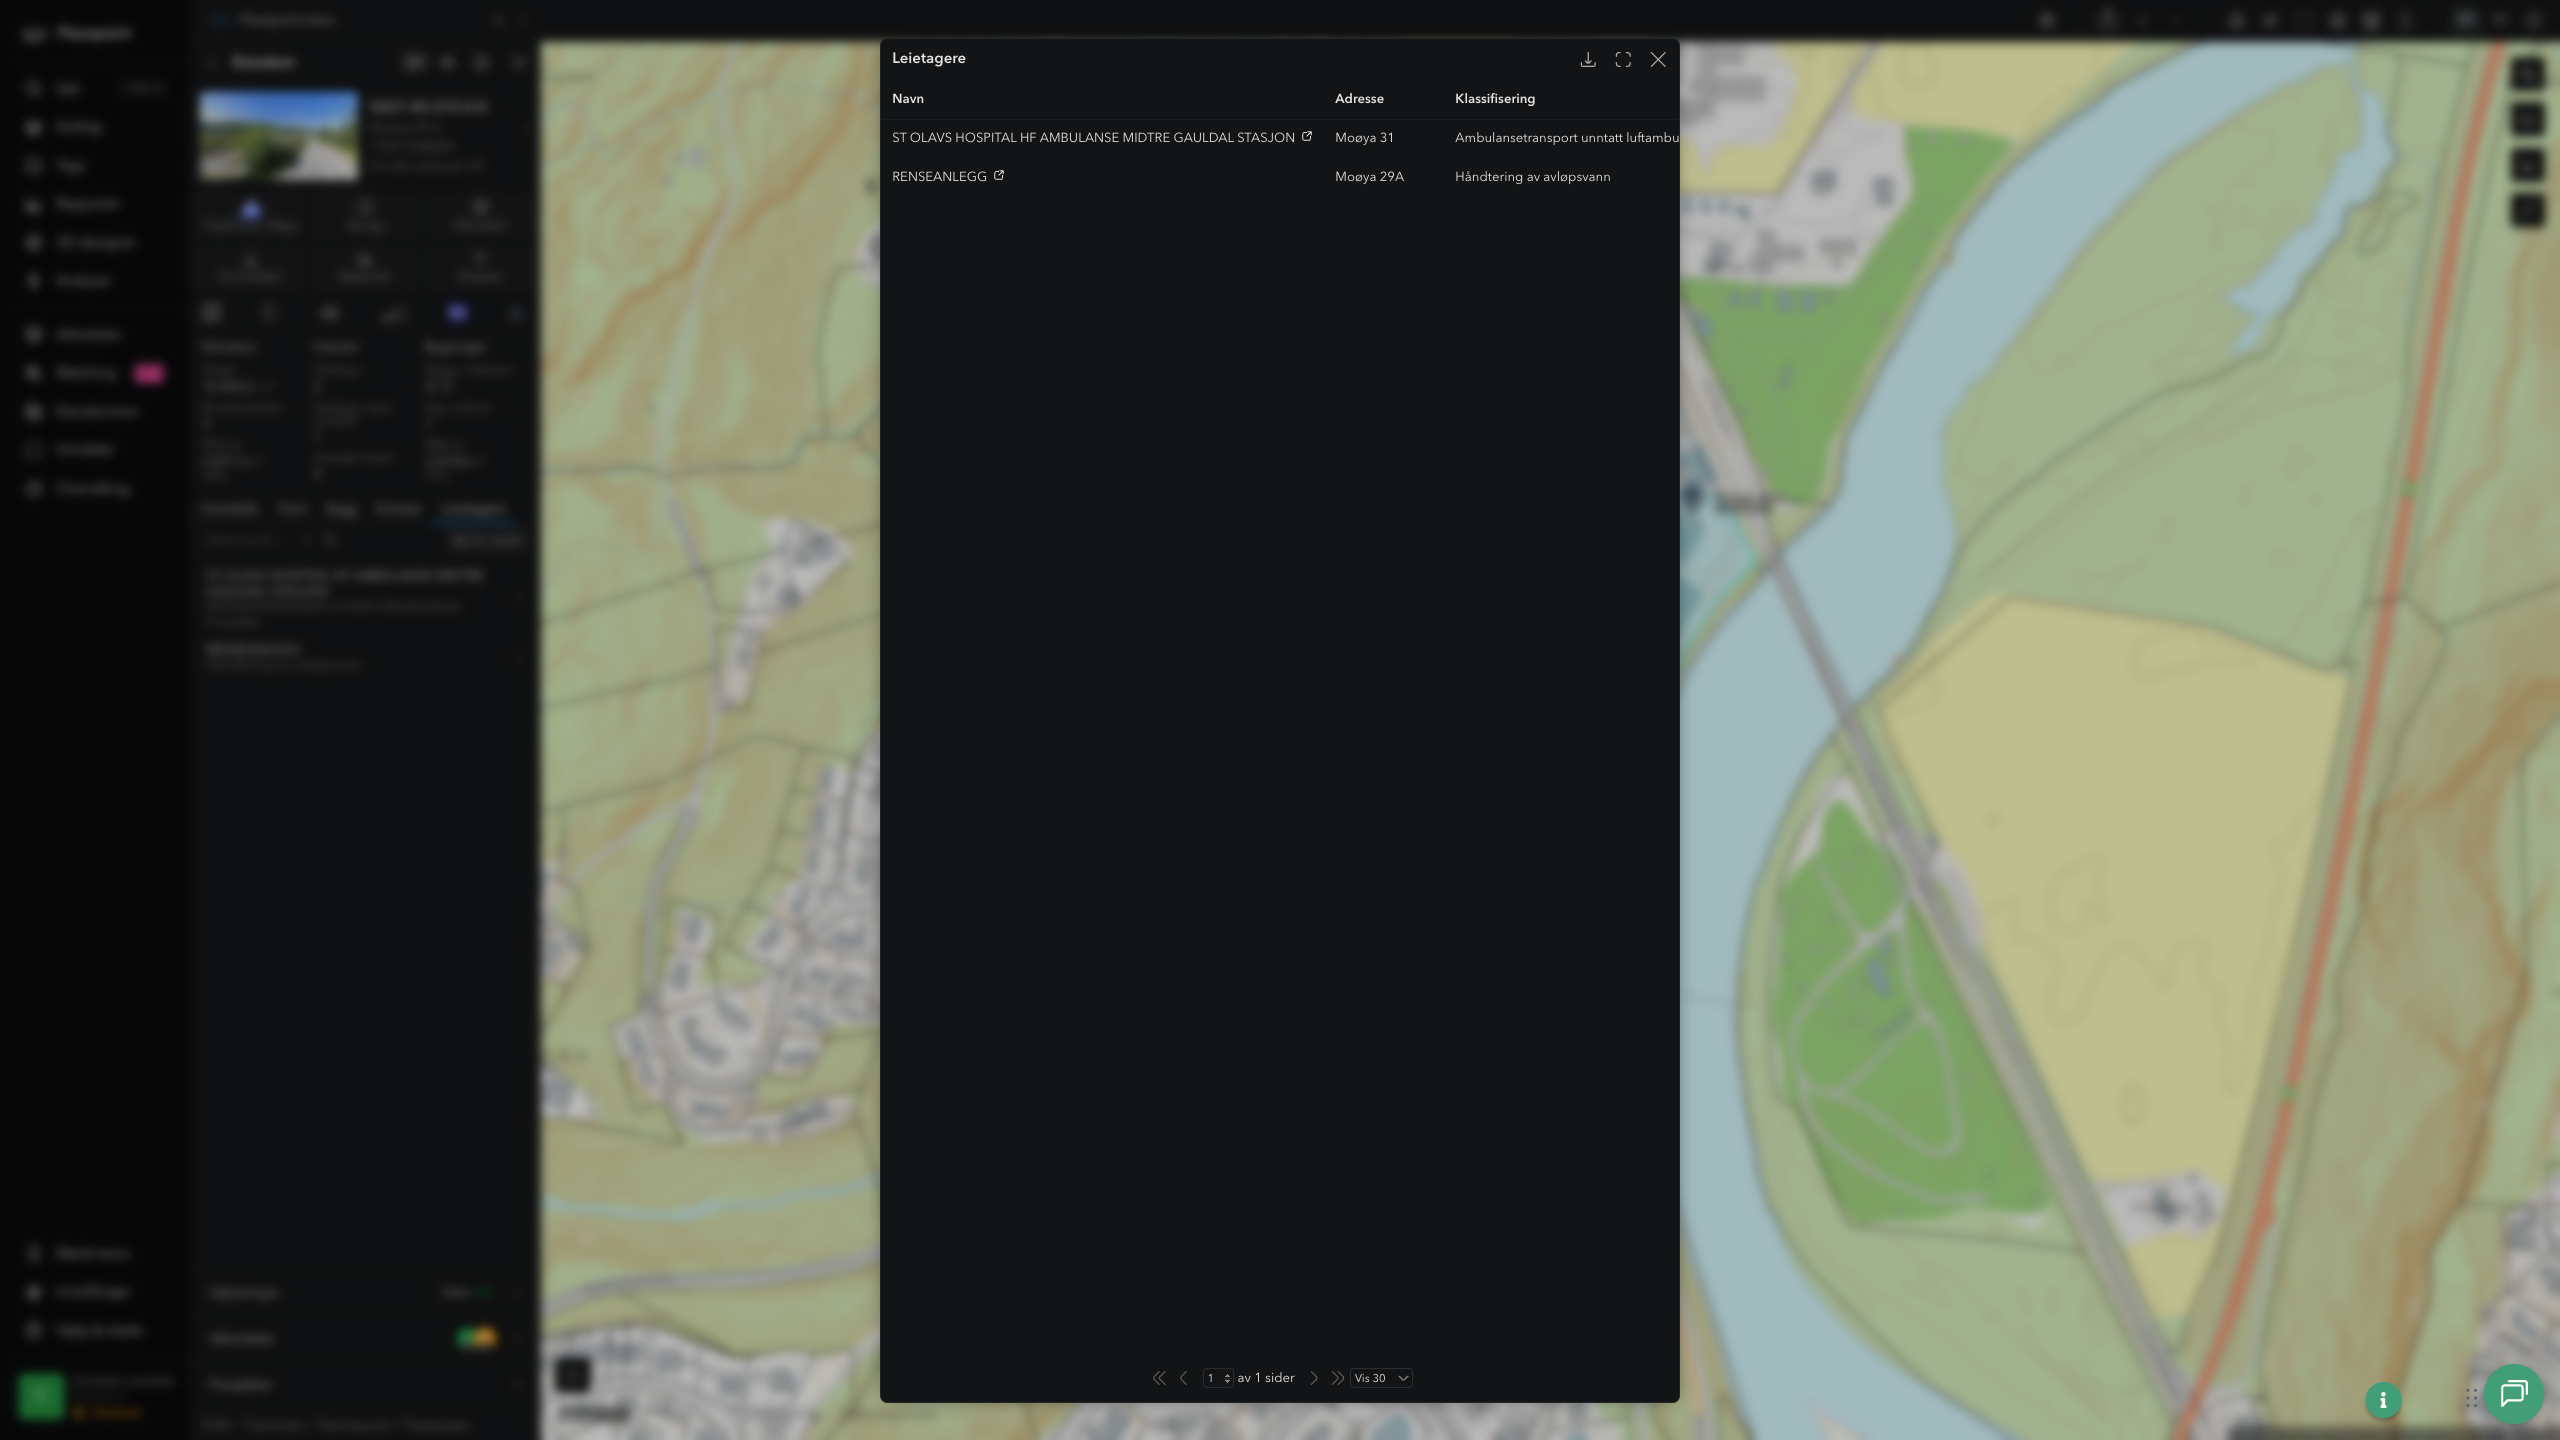
Task: Go to previous page of tenants
Action: tap(1184, 1378)
